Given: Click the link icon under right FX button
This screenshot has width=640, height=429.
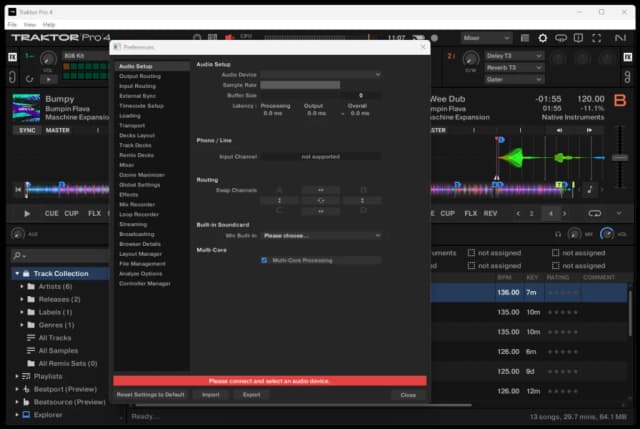Looking at the screenshot, I should click(x=627, y=77).
